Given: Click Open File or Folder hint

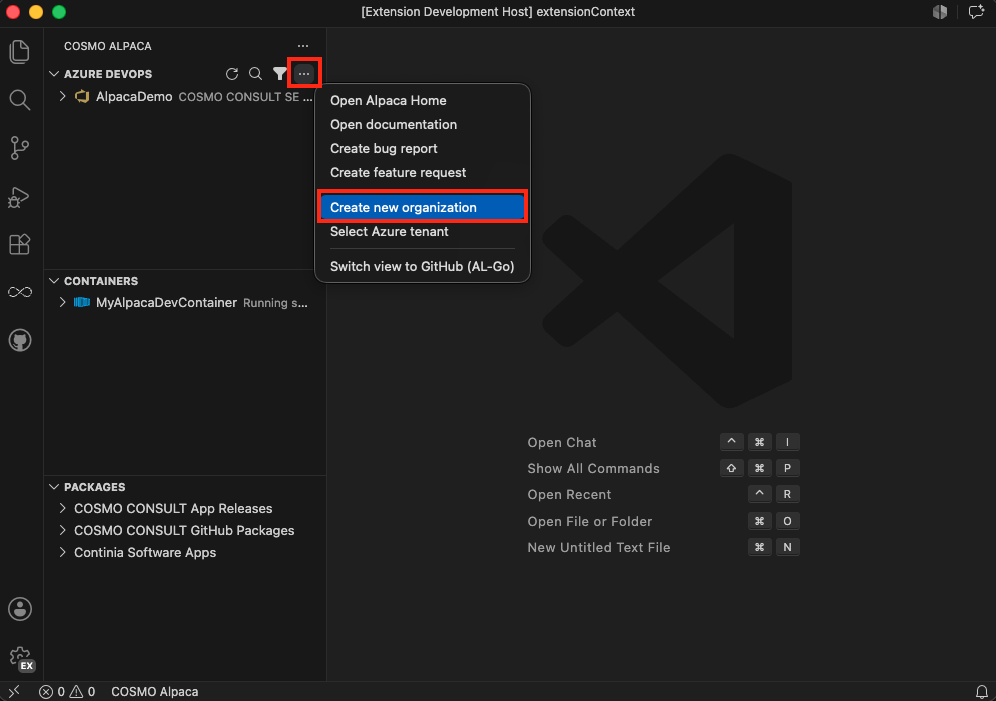Looking at the screenshot, I should [589, 521].
